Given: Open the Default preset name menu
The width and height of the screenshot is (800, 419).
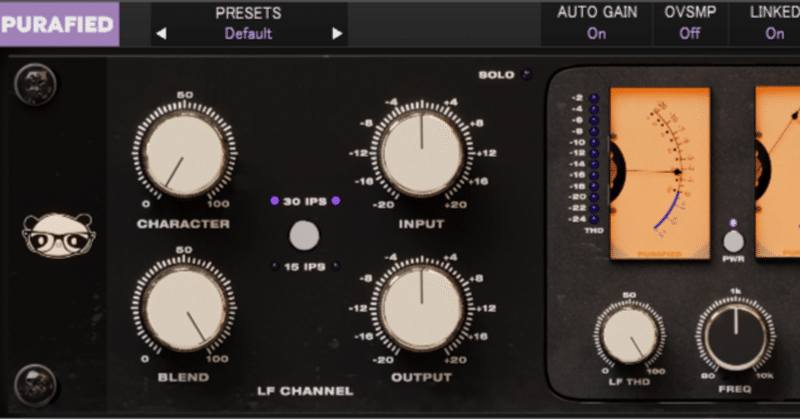Looking at the screenshot, I should pyautogui.click(x=248, y=34).
